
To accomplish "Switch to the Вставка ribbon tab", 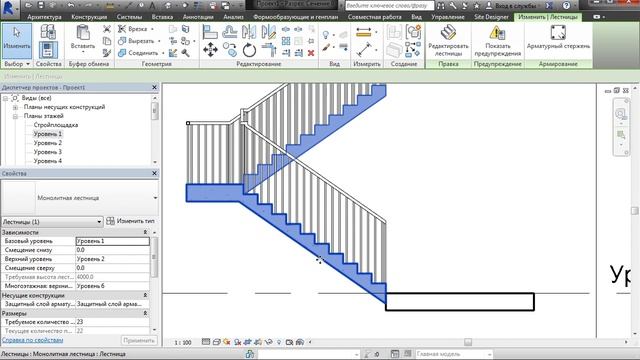I will [162, 17].
